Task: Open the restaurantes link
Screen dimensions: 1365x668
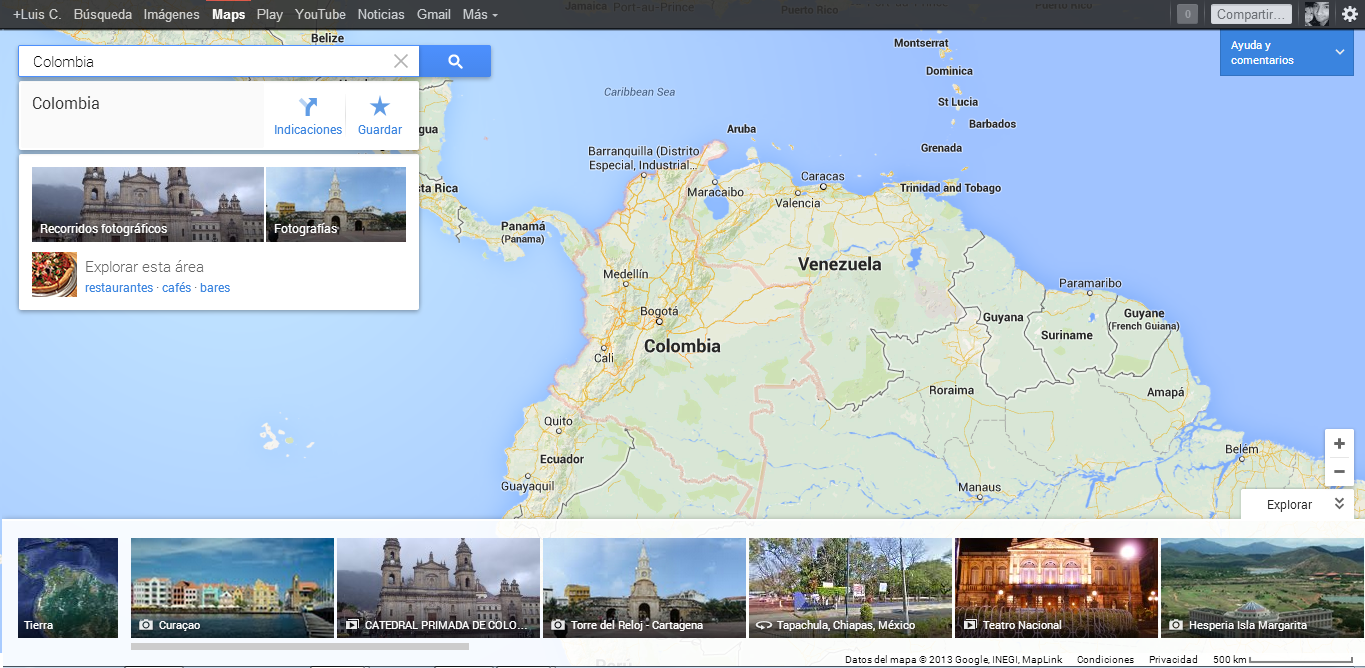Action: pos(119,288)
